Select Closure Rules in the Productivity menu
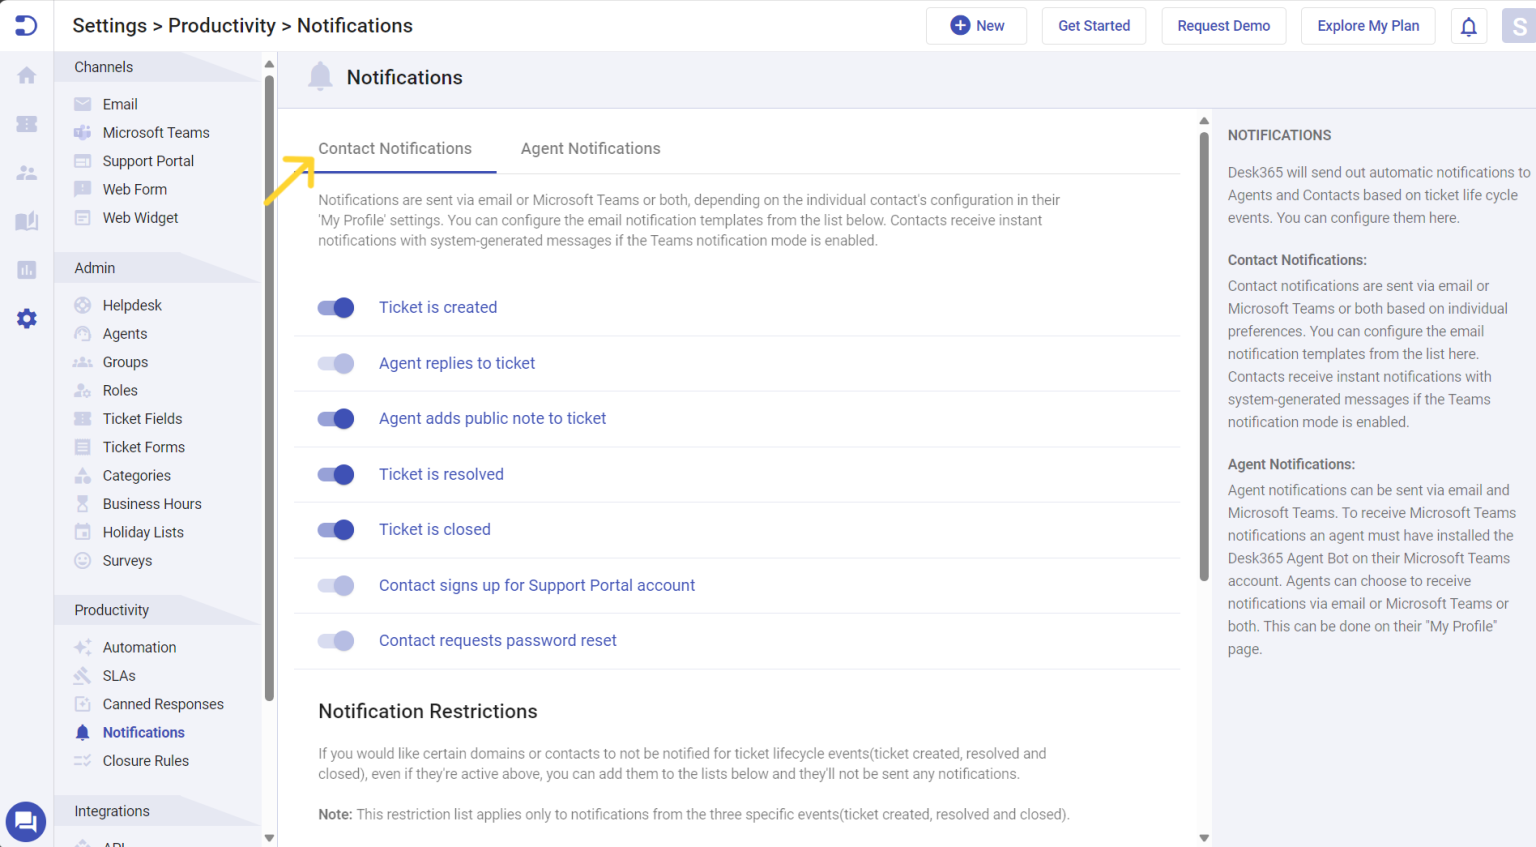The height and width of the screenshot is (847, 1536). tap(145, 760)
